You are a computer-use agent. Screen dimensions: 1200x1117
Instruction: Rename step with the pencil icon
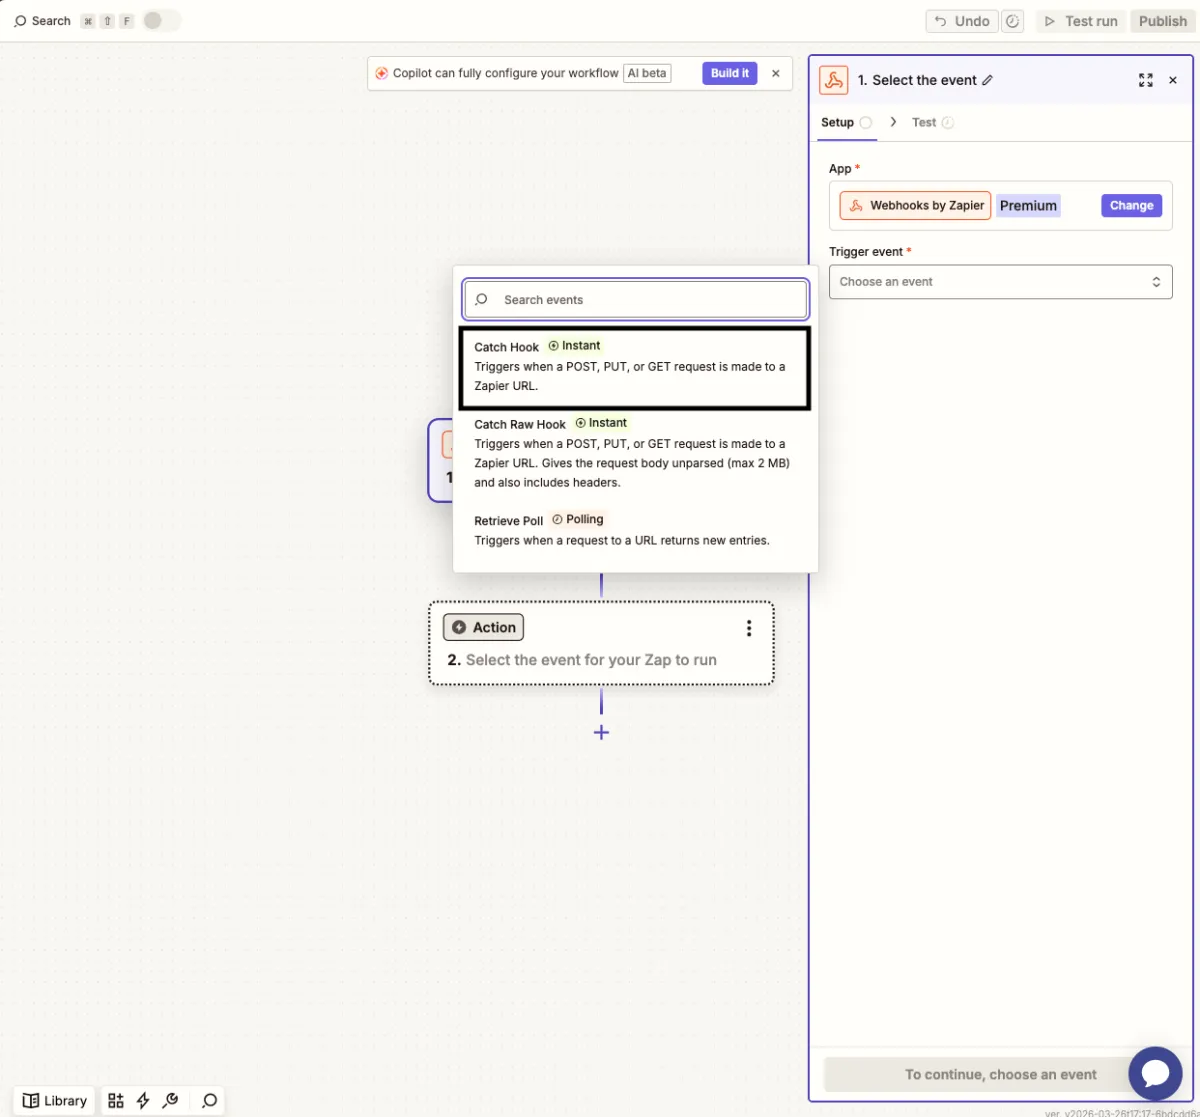[x=988, y=80]
